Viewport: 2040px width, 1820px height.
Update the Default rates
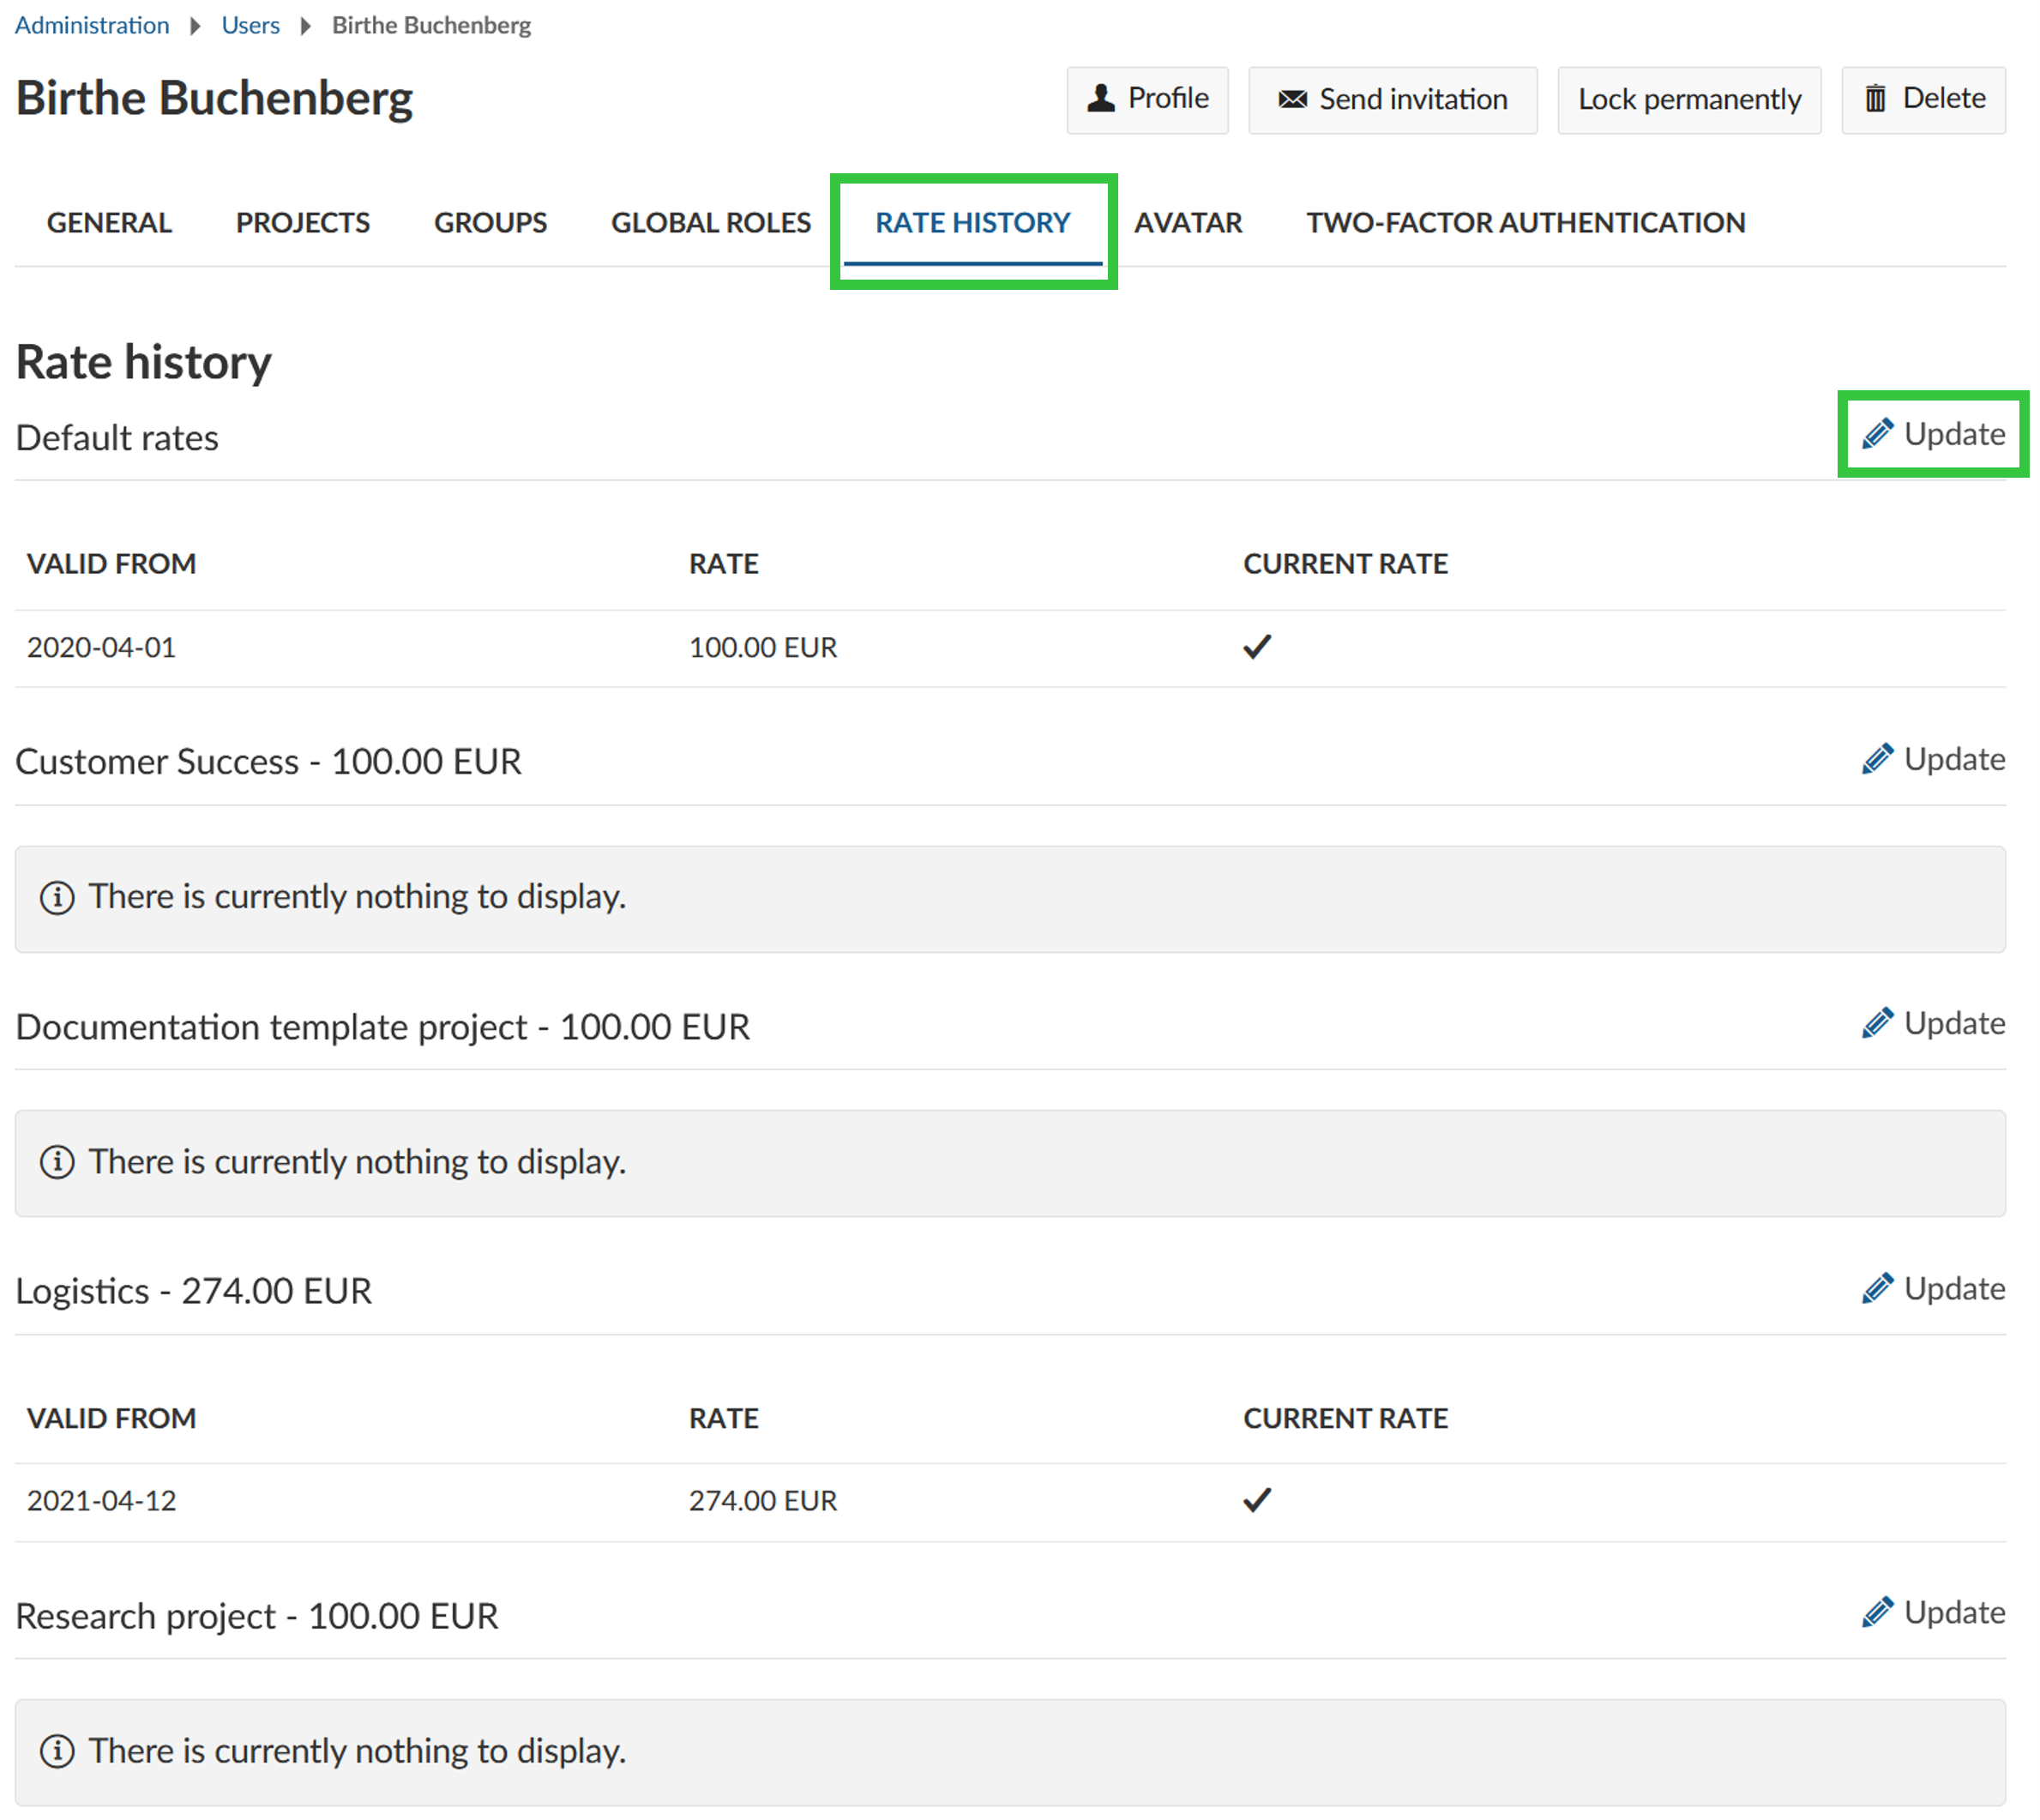pos(1933,434)
